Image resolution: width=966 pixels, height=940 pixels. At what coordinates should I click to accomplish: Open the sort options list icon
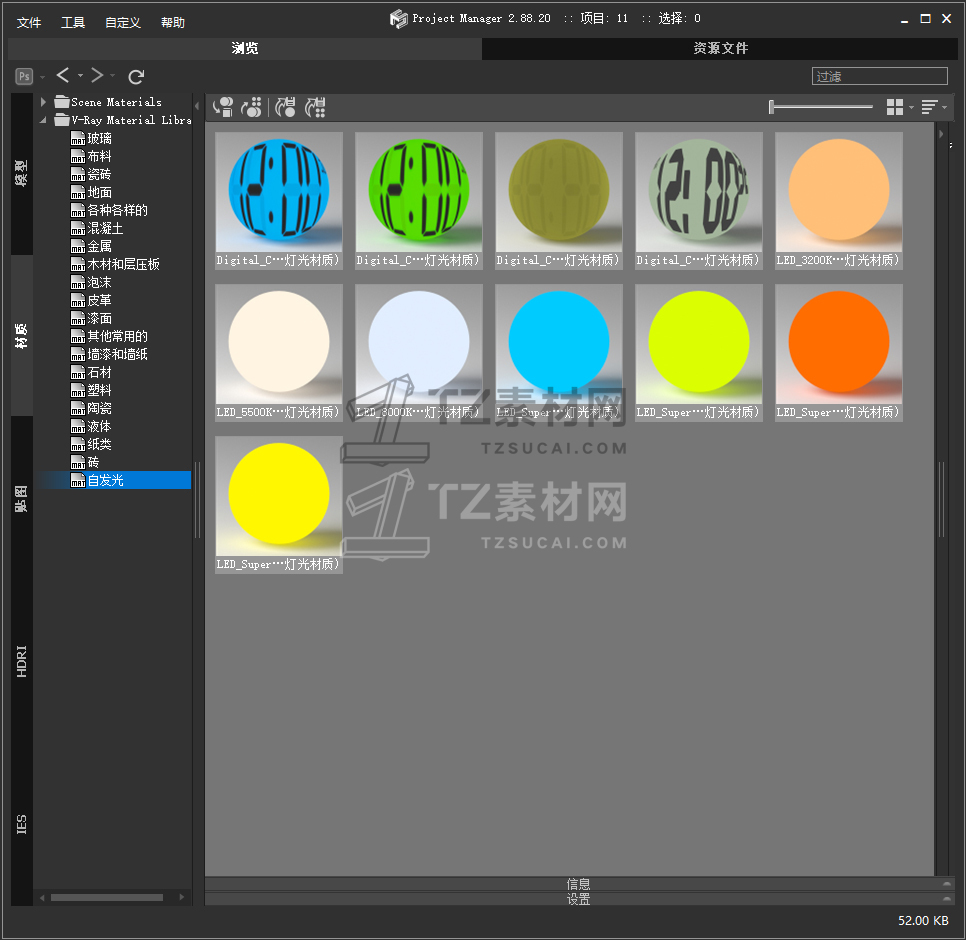pyautogui.click(x=929, y=107)
